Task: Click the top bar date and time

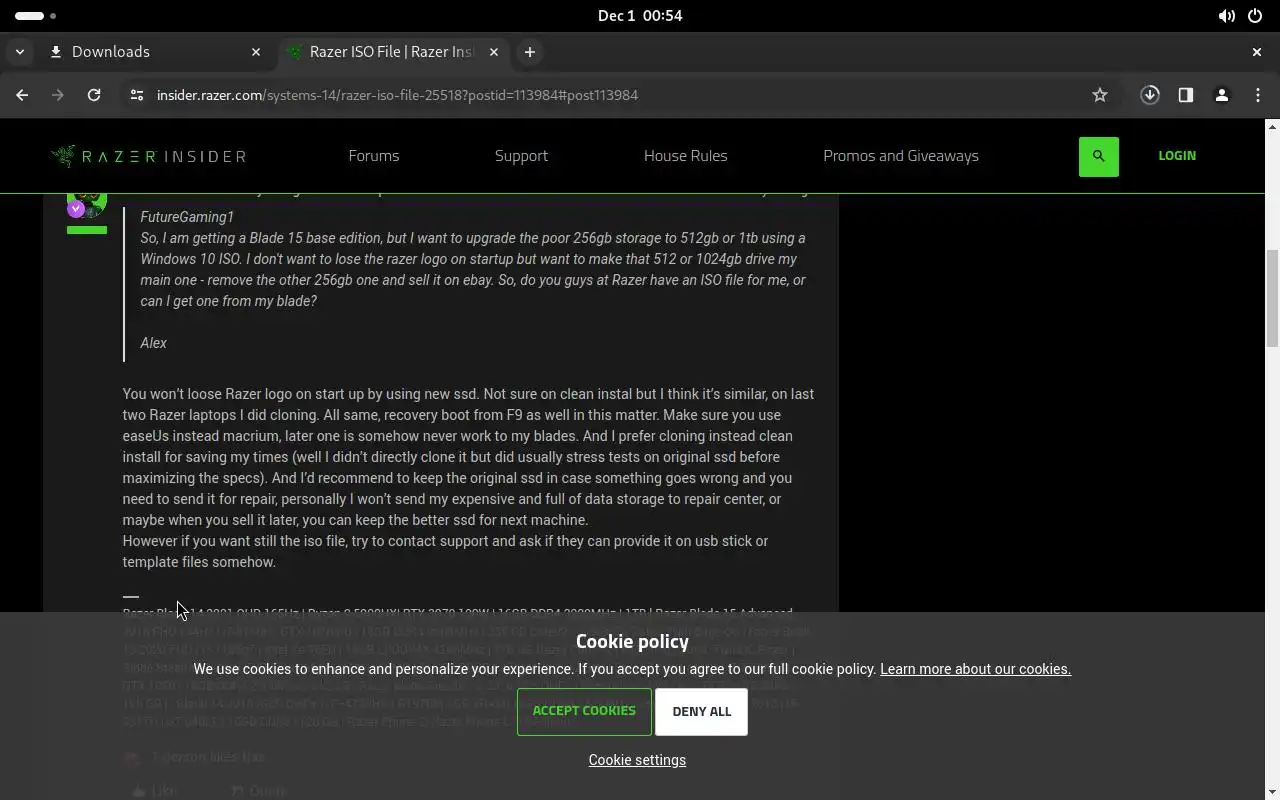Action: (640, 16)
